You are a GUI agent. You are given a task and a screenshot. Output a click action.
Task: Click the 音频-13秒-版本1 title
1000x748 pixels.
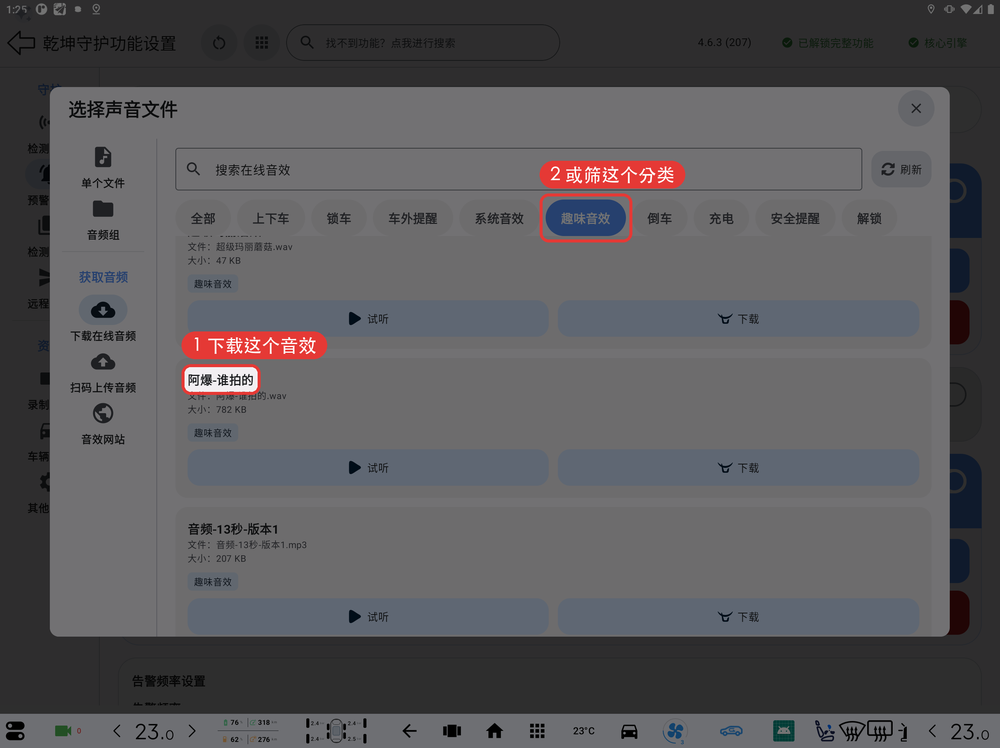pyautogui.click(x=233, y=529)
